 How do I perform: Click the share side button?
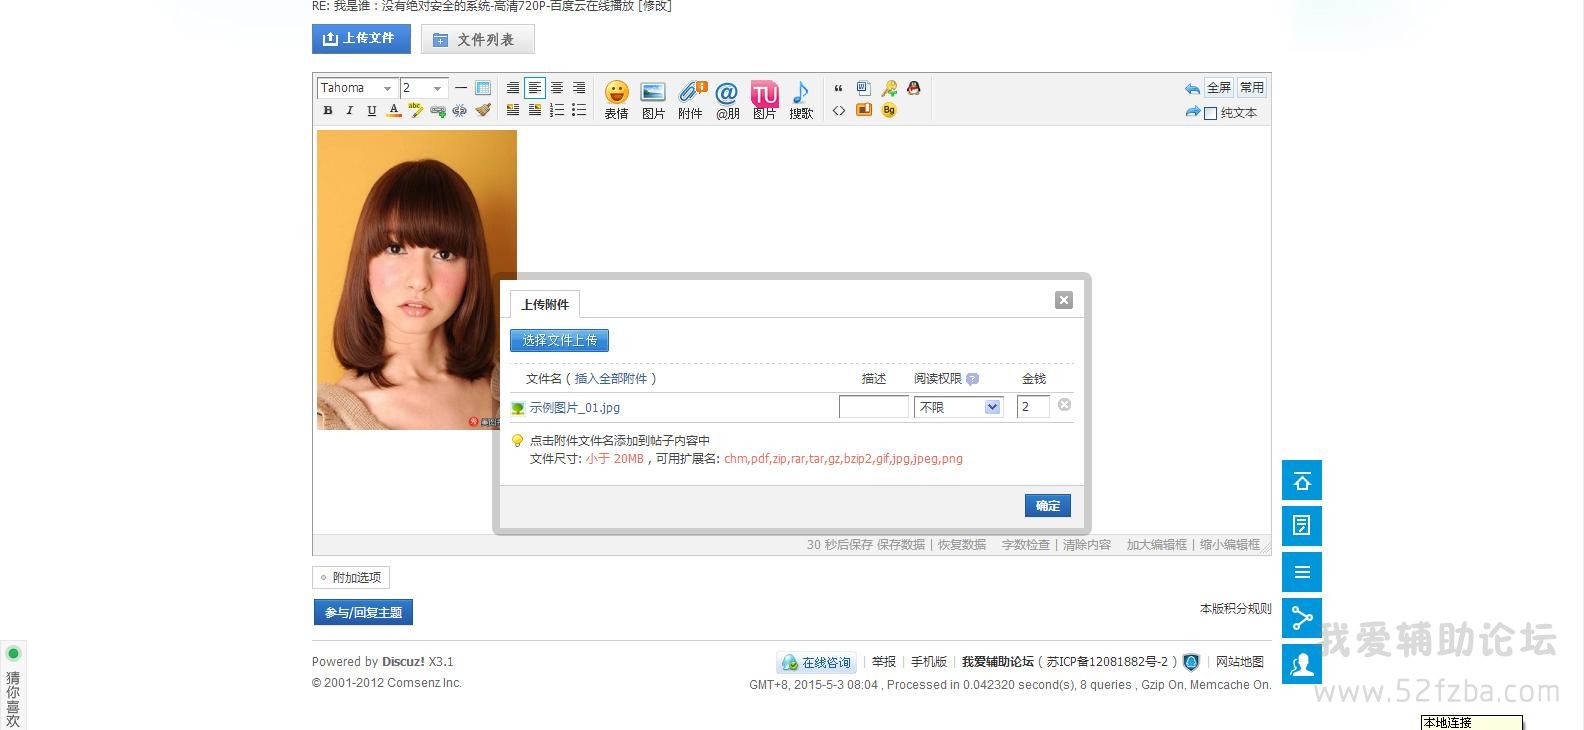1302,618
